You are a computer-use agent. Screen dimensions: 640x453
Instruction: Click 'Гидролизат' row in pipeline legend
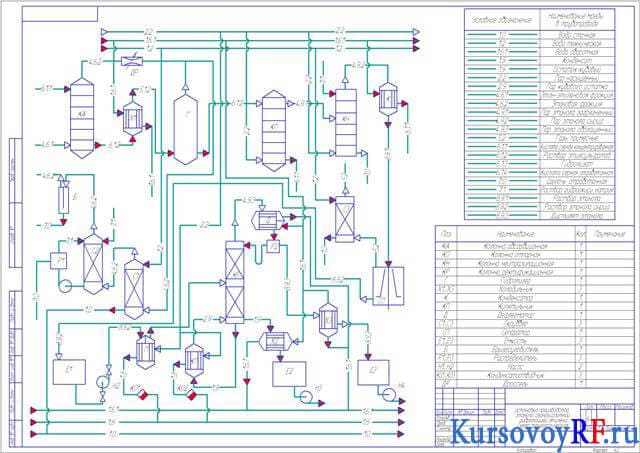(539, 164)
